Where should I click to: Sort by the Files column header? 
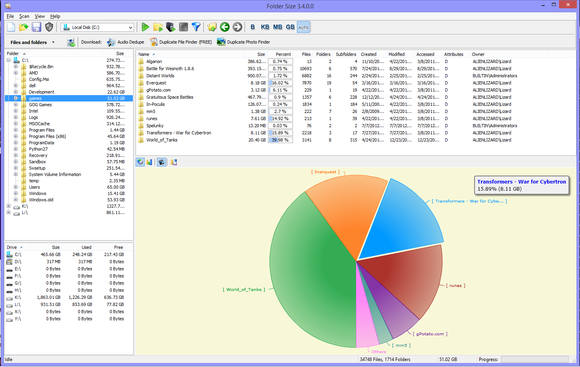[304, 54]
